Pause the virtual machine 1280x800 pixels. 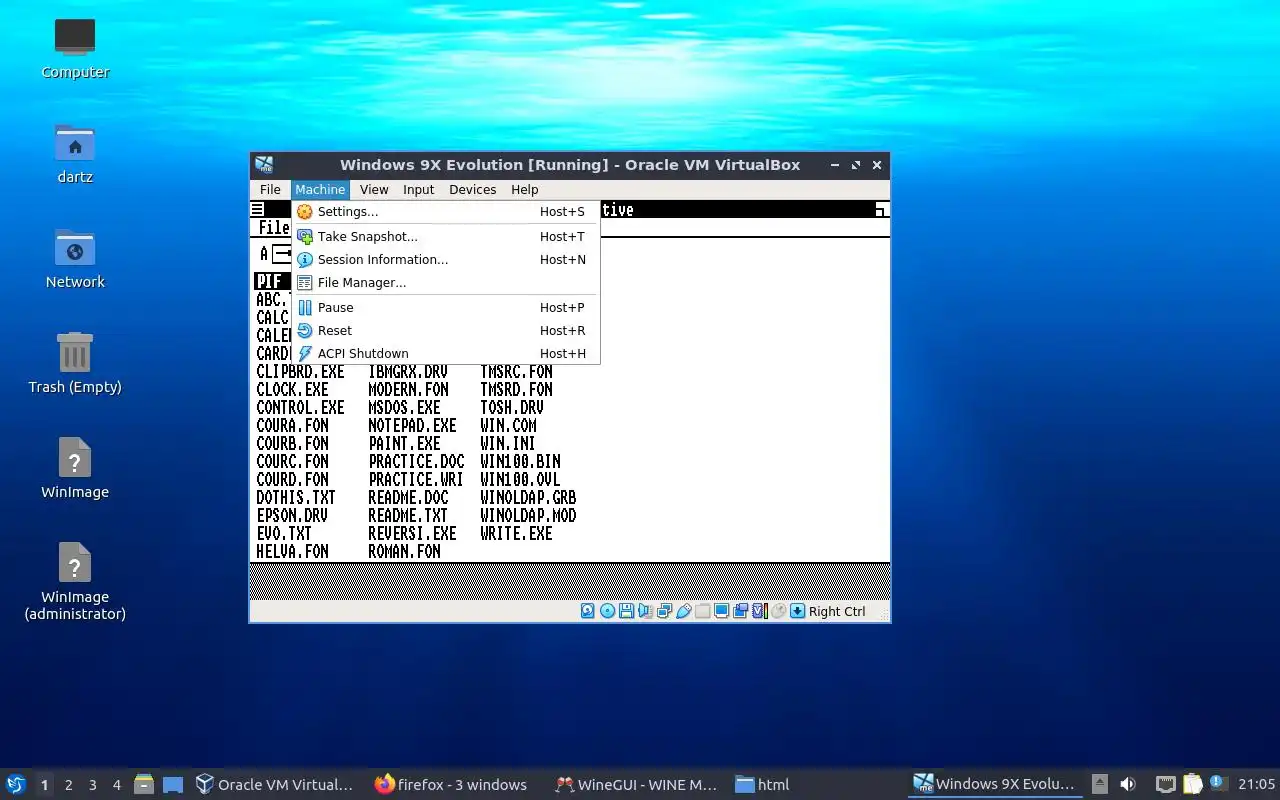(x=446, y=308)
